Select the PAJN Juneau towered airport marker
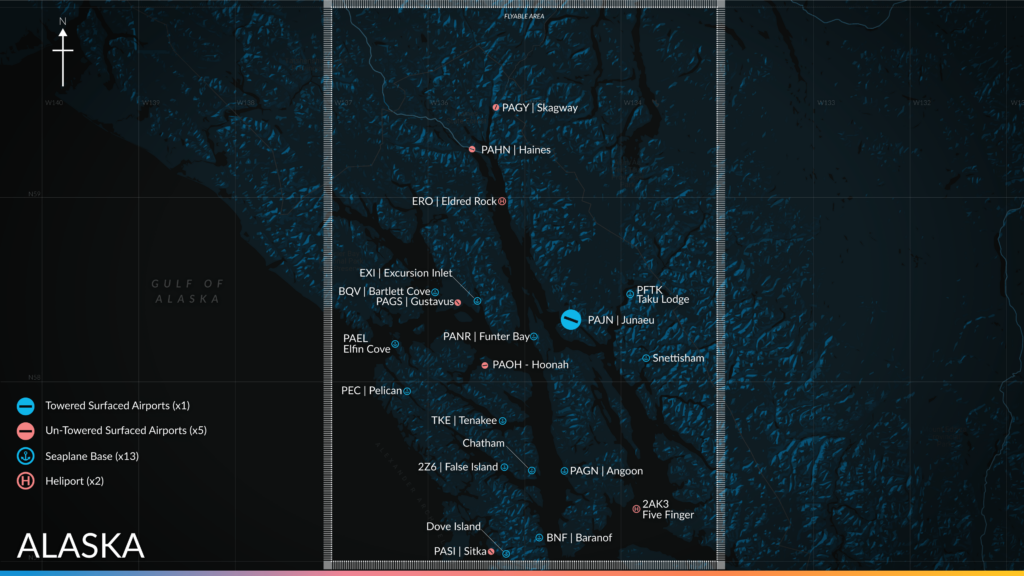The image size is (1024, 576). pyautogui.click(x=569, y=320)
